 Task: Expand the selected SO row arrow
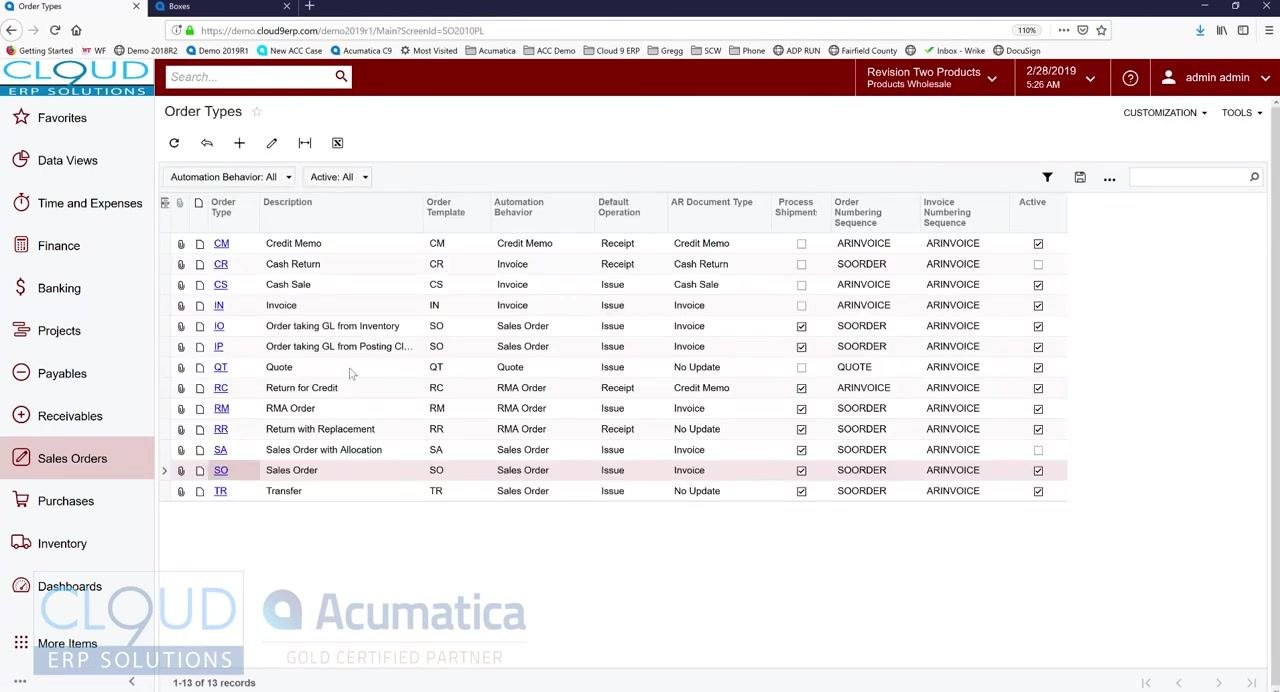point(165,470)
